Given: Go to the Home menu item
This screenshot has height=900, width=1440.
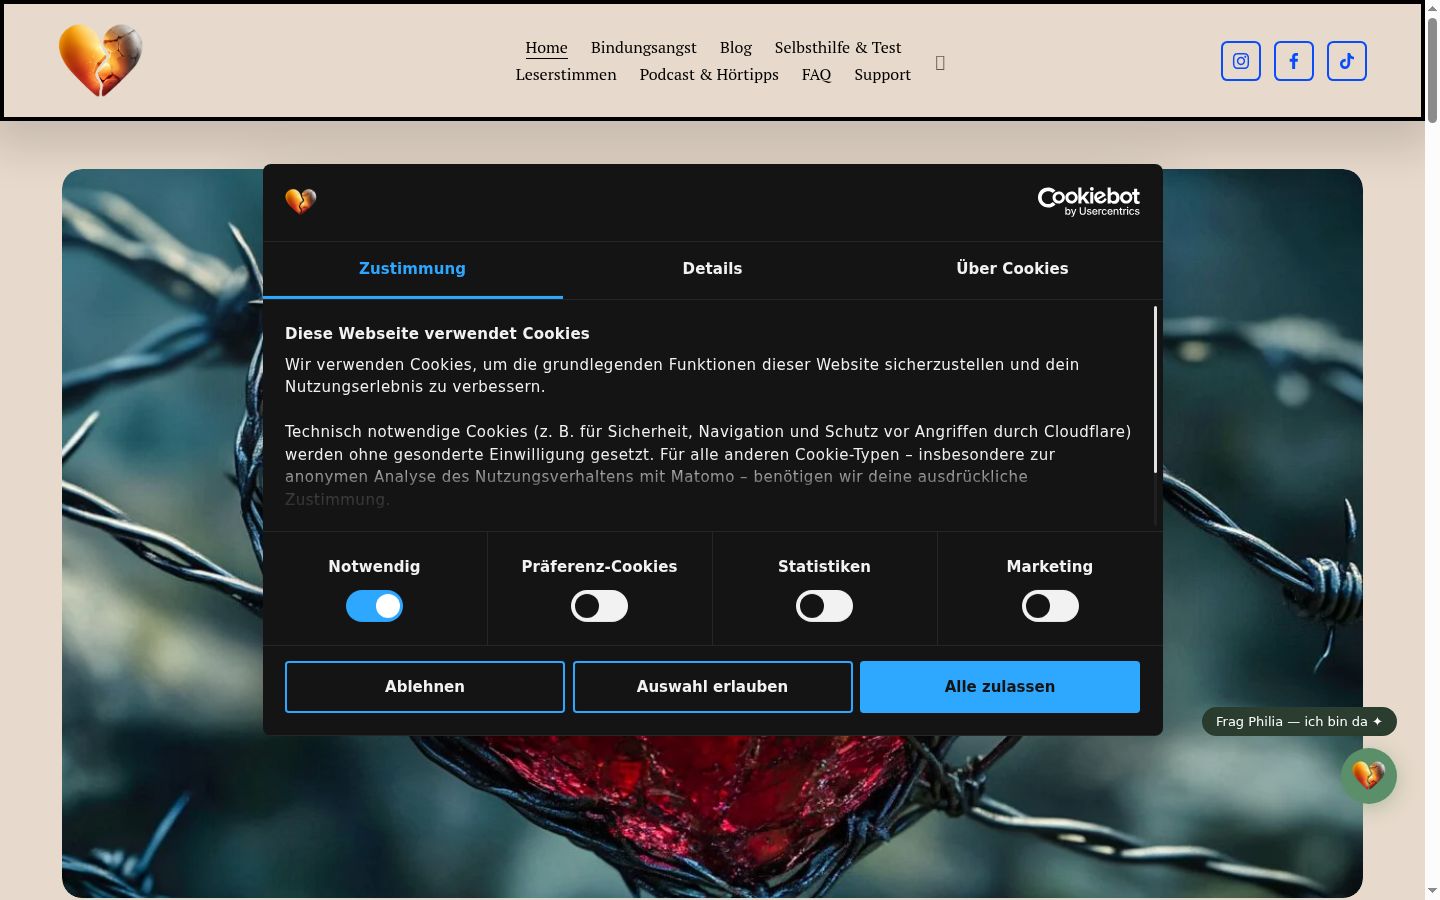Looking at the screenshot, I should [546, 48].
